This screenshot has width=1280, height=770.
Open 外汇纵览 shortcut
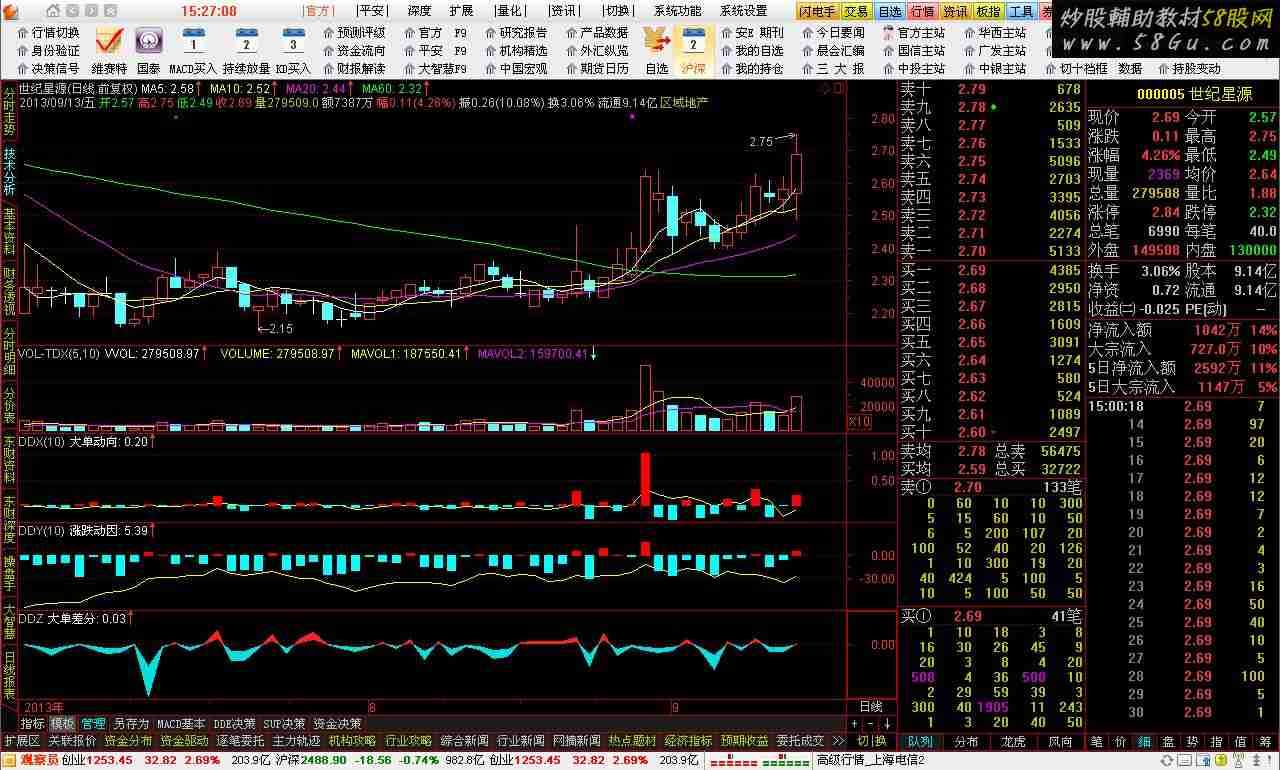pos(597,50)
